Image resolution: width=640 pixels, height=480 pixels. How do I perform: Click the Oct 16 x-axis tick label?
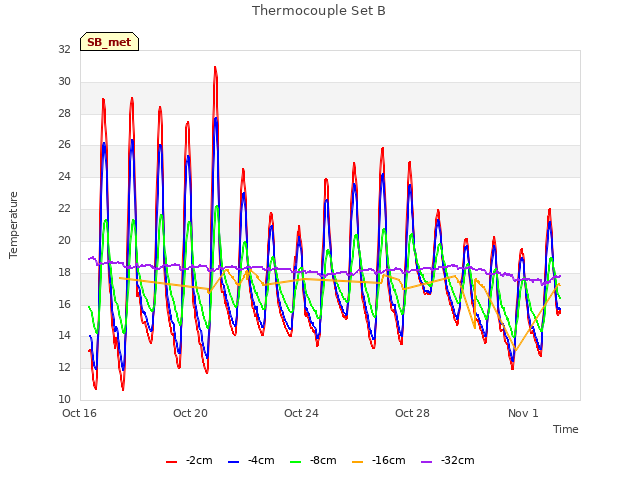point(79,413)
